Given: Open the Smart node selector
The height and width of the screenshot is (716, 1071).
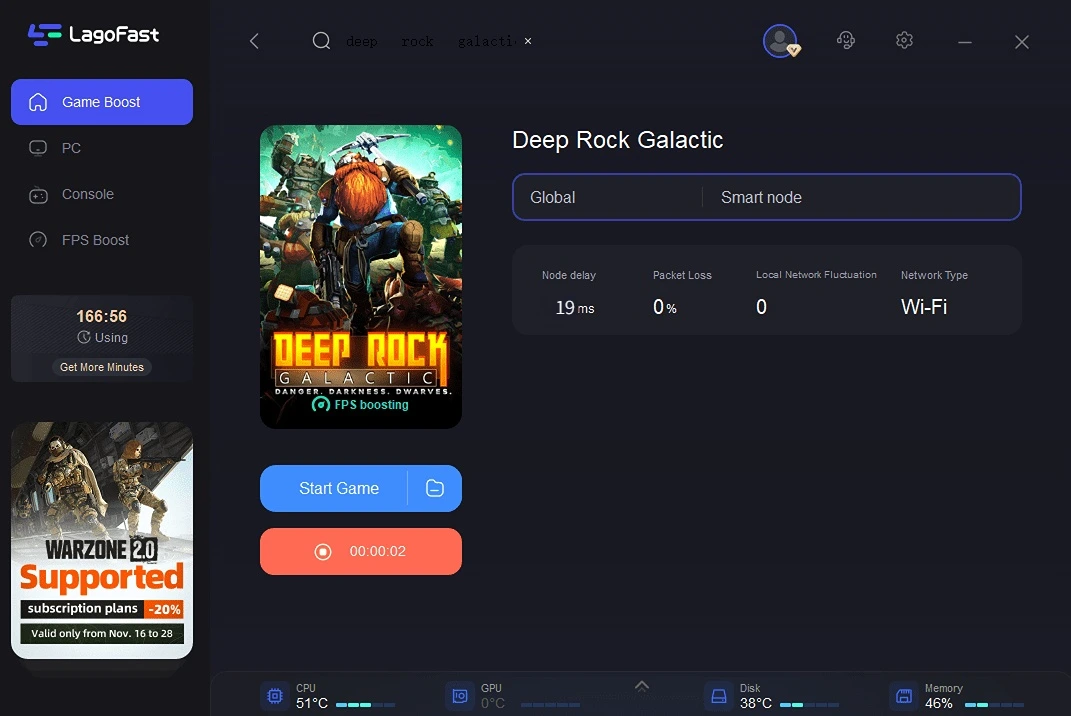Looking at the screenshot, I should pyautogui.click(x=861, y=197).
